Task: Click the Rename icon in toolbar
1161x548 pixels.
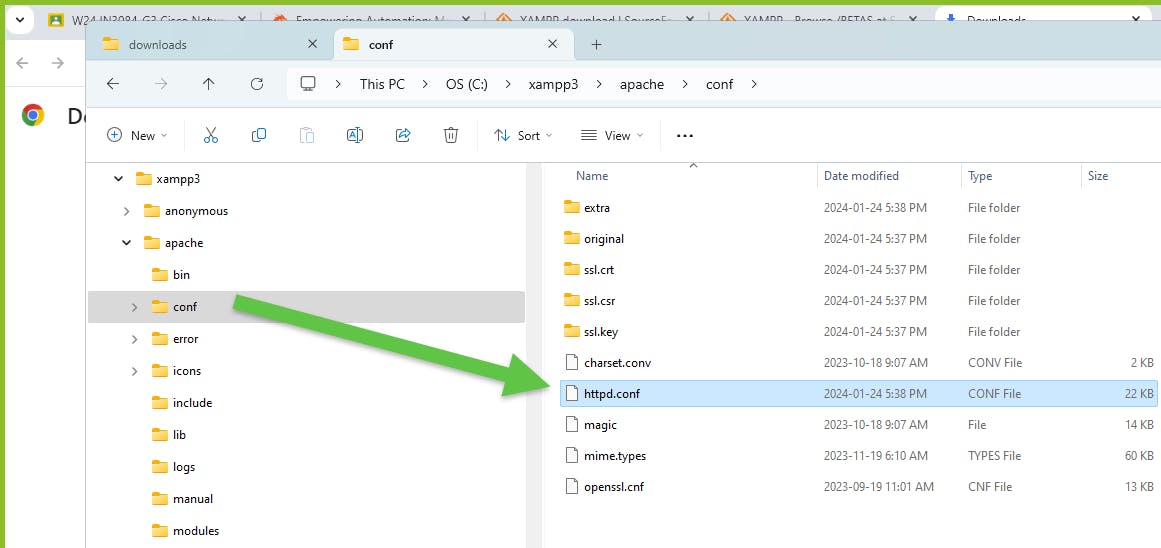Action: [x=355, y=135]
